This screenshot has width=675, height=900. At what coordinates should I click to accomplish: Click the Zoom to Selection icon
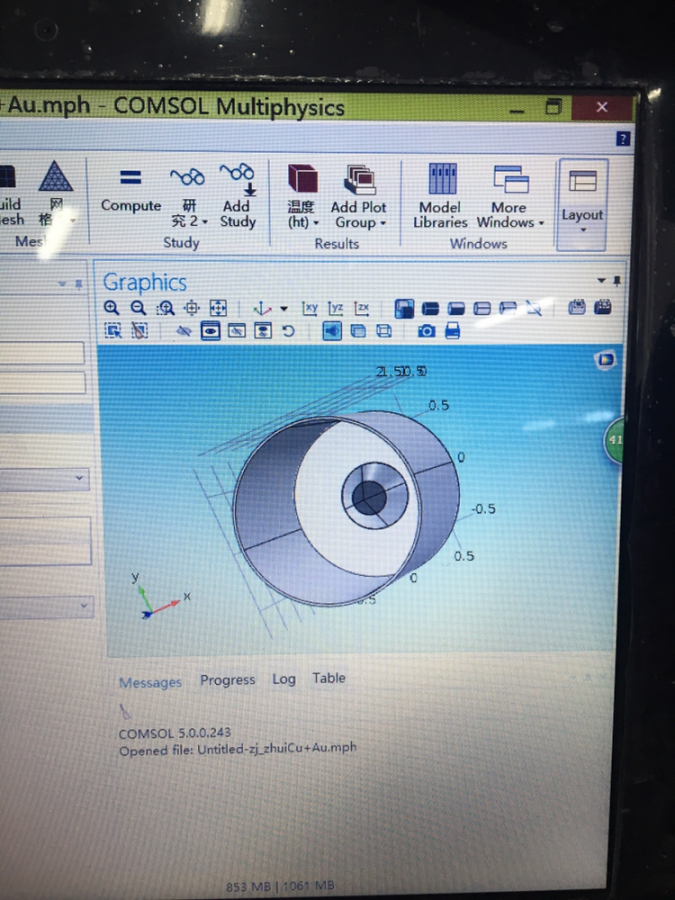point(192,308)
